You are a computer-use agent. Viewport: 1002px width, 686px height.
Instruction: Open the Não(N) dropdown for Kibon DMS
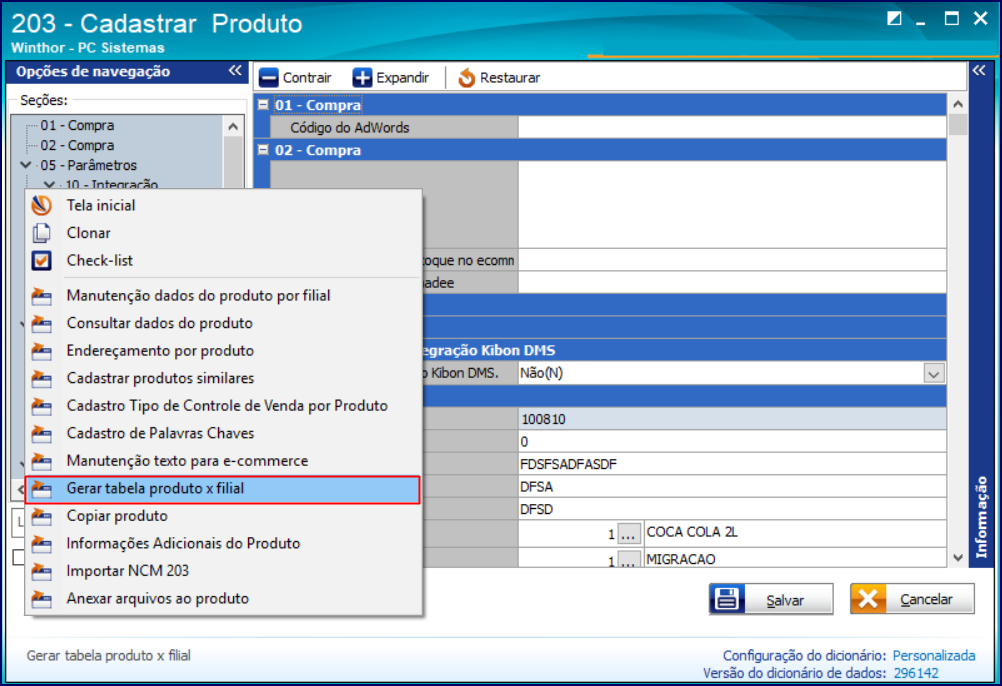[934, 374]
